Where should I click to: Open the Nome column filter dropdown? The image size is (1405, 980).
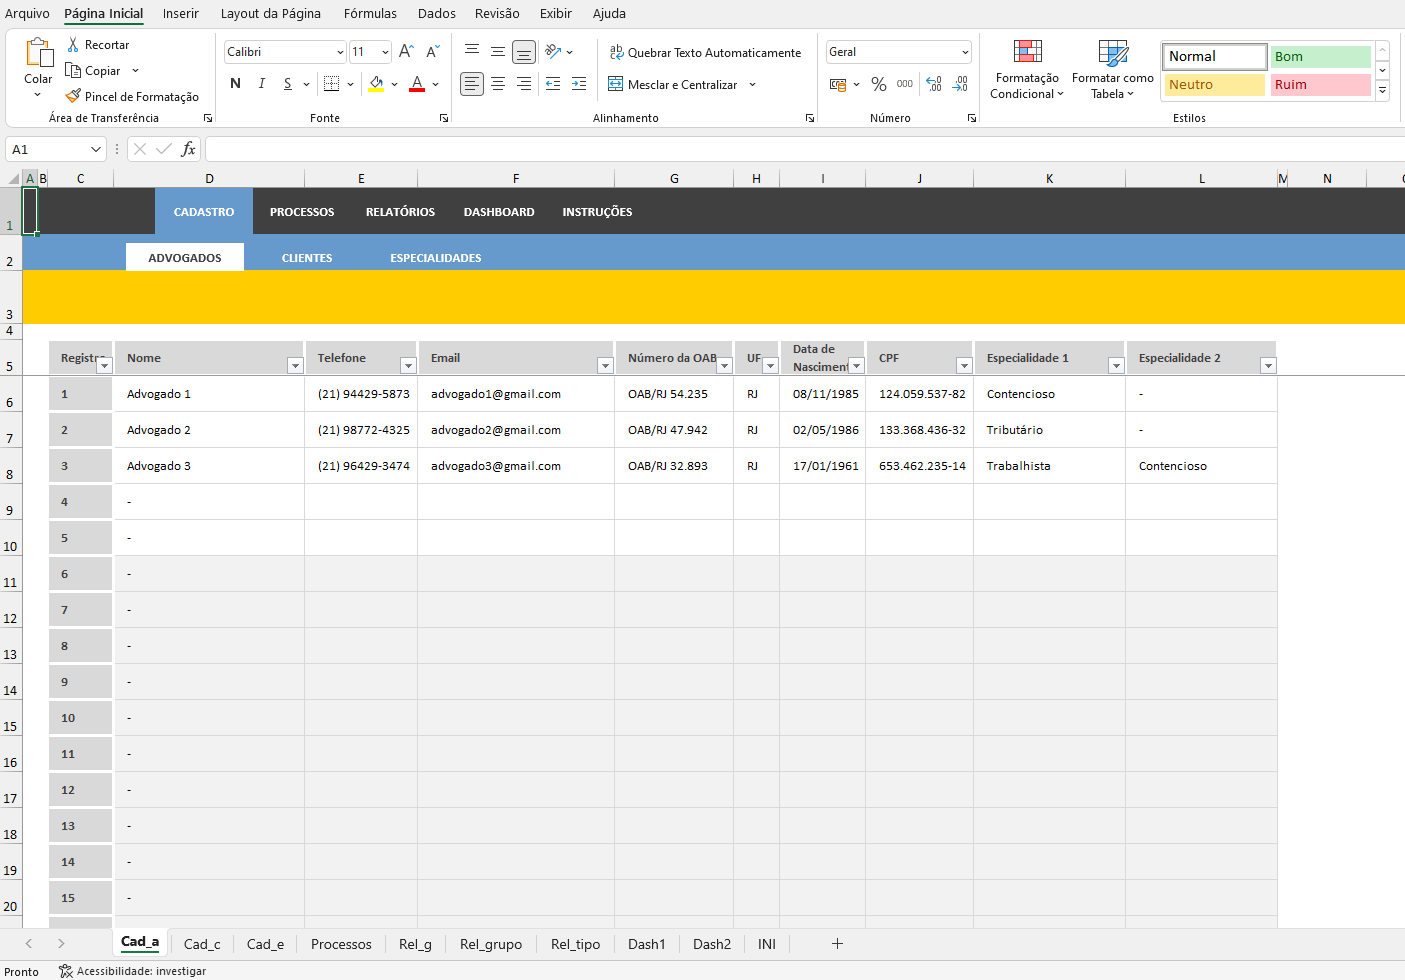pyautogui.click(x=295, y=366)
